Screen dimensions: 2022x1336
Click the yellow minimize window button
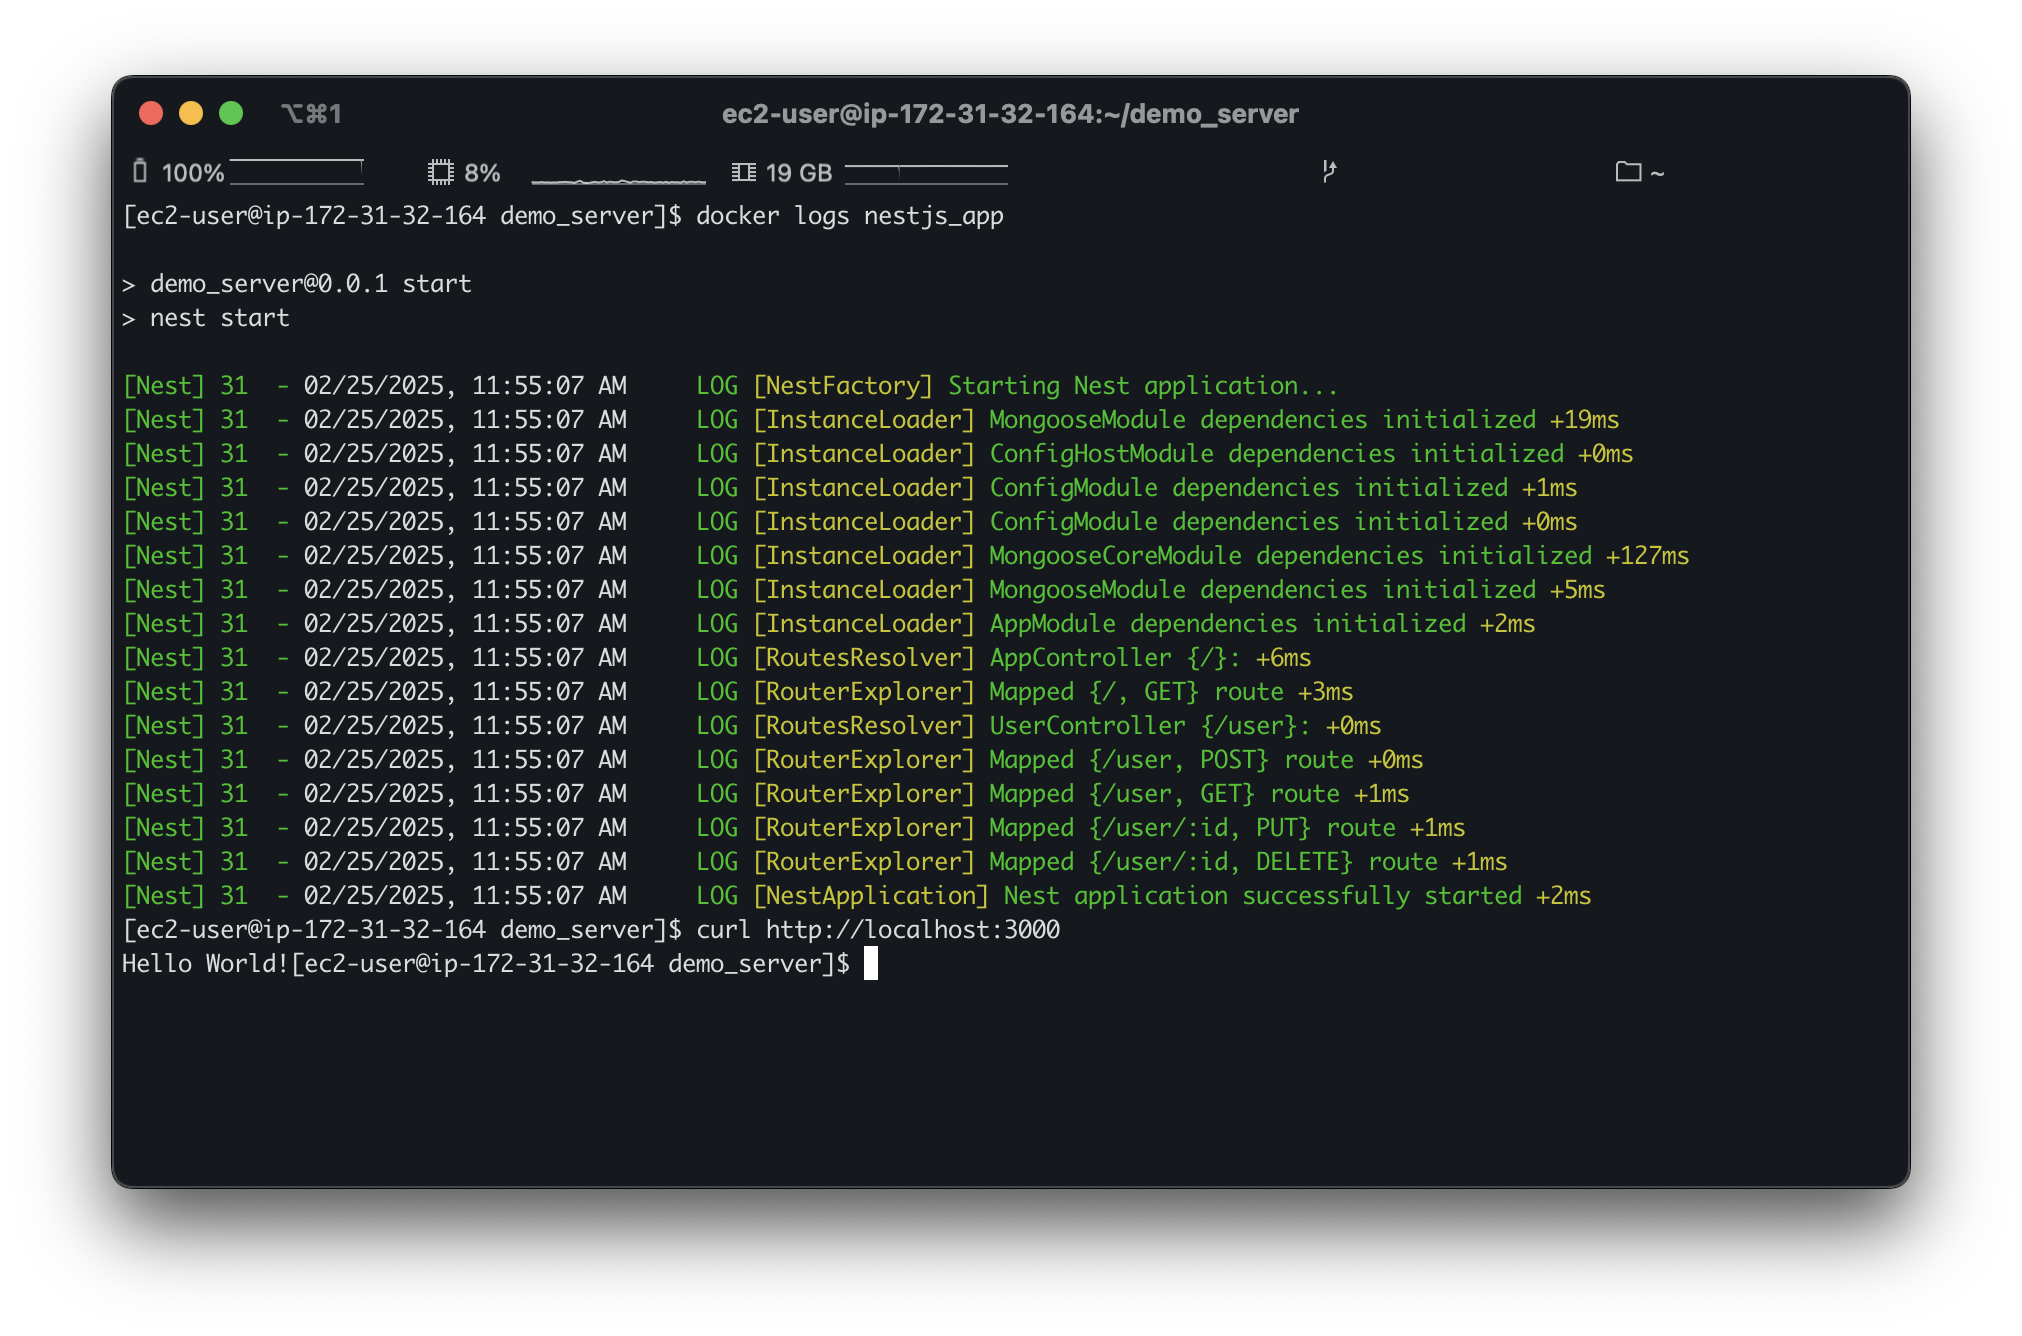(191, 113)
